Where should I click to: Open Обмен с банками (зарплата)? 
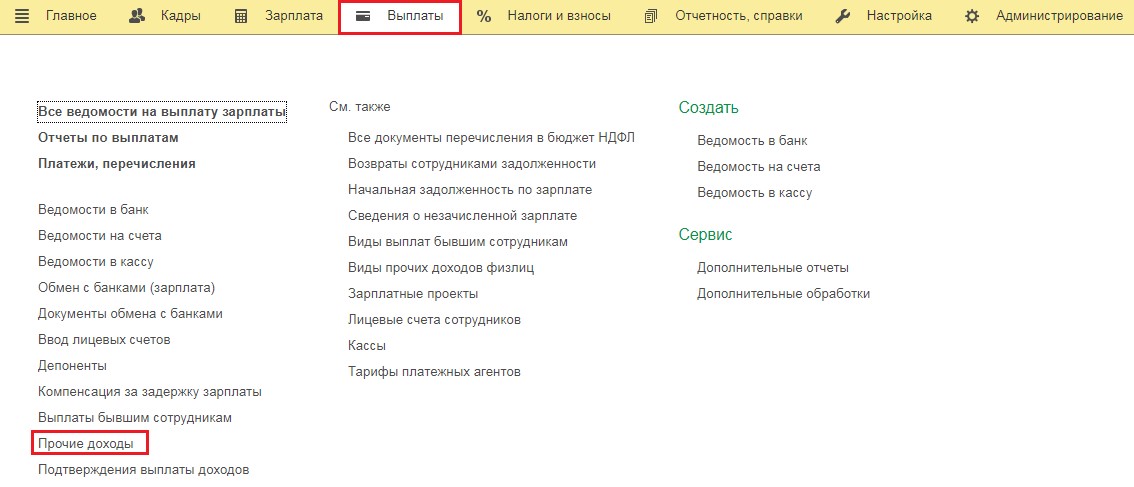click(127, 288)
